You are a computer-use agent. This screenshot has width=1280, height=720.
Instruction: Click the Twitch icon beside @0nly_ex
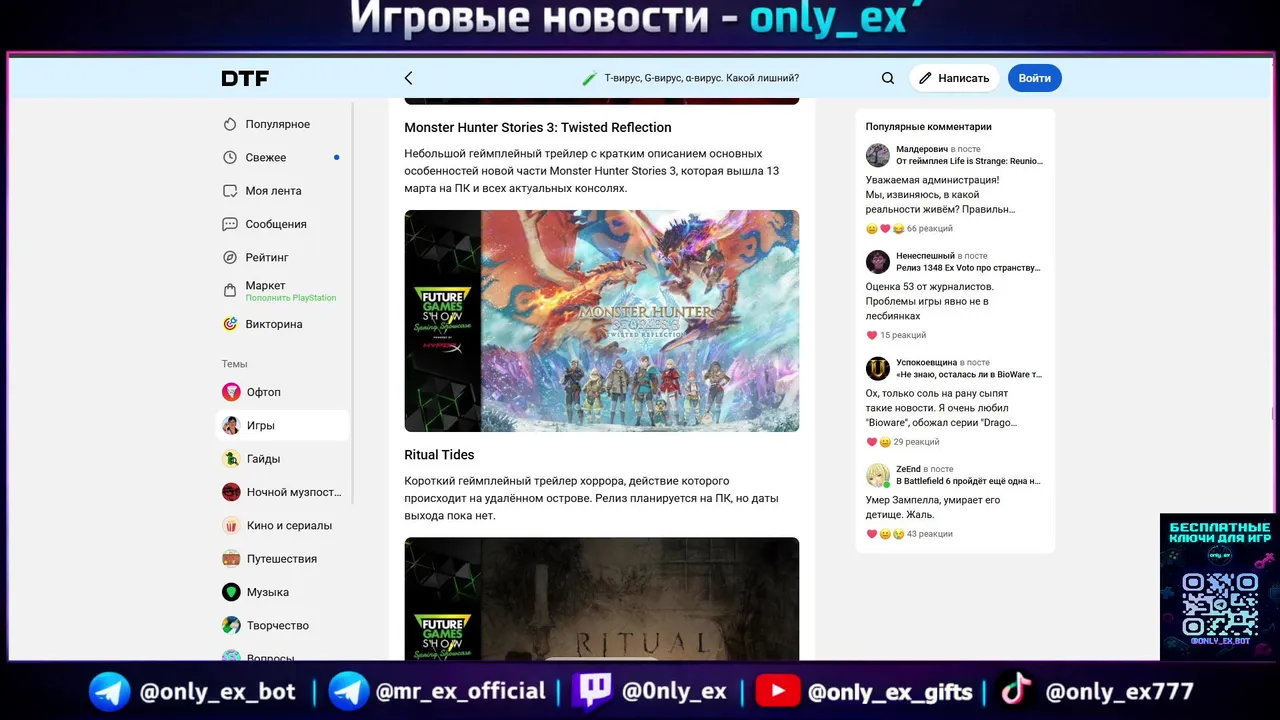point(591,691)
